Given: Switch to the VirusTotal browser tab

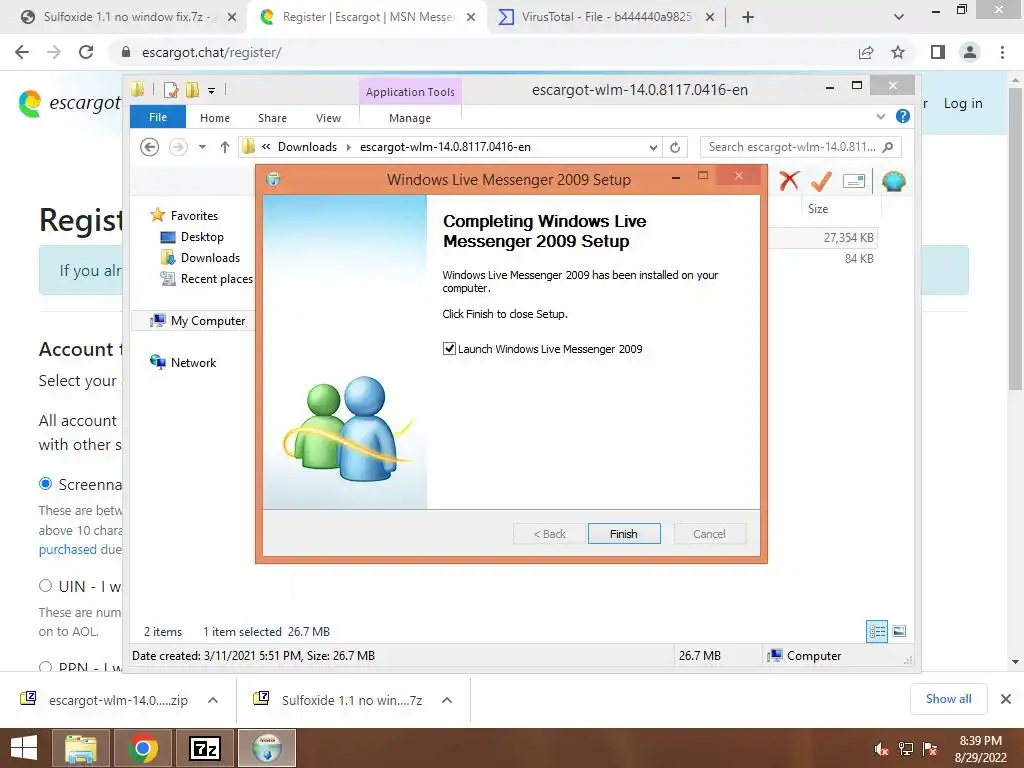Looking at the screenshot, I should click(x=606, y=17).
